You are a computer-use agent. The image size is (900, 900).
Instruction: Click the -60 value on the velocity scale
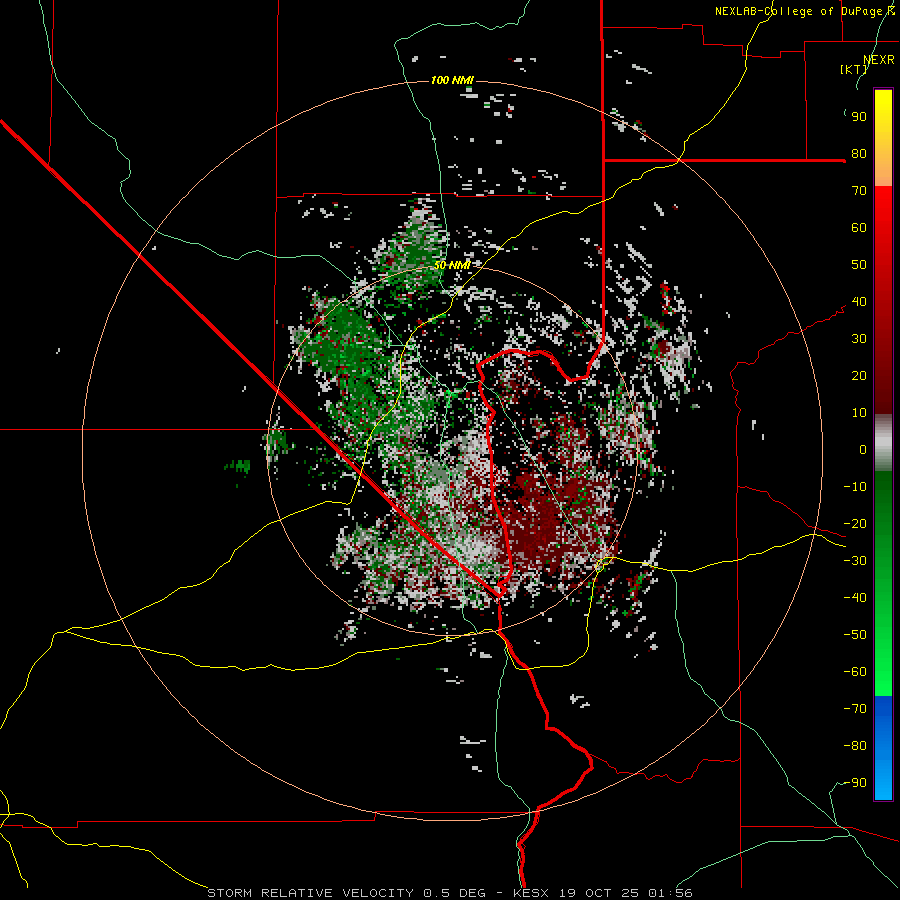click(x=855, y=672)
